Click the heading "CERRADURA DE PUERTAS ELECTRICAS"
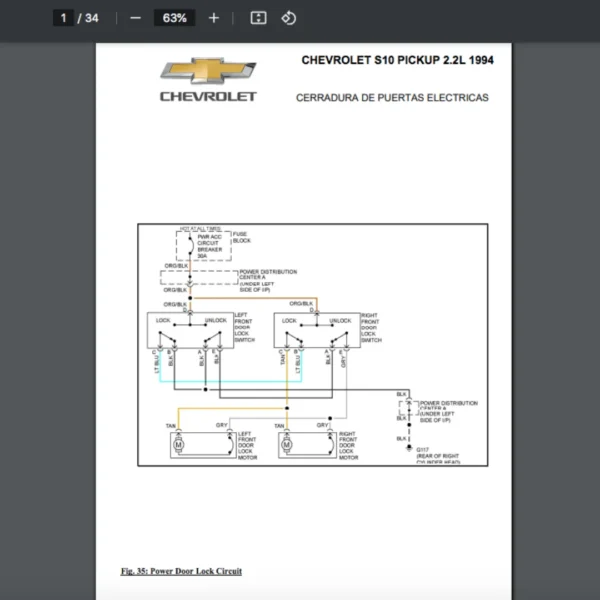The height and width of the screenshot is (600, 600). [392, 98]
